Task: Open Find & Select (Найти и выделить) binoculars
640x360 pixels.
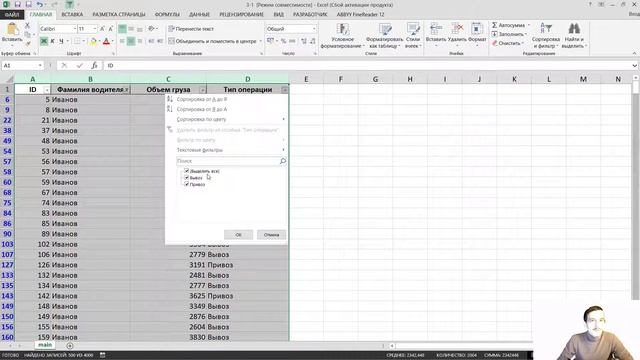Action: tap(574, 36)
